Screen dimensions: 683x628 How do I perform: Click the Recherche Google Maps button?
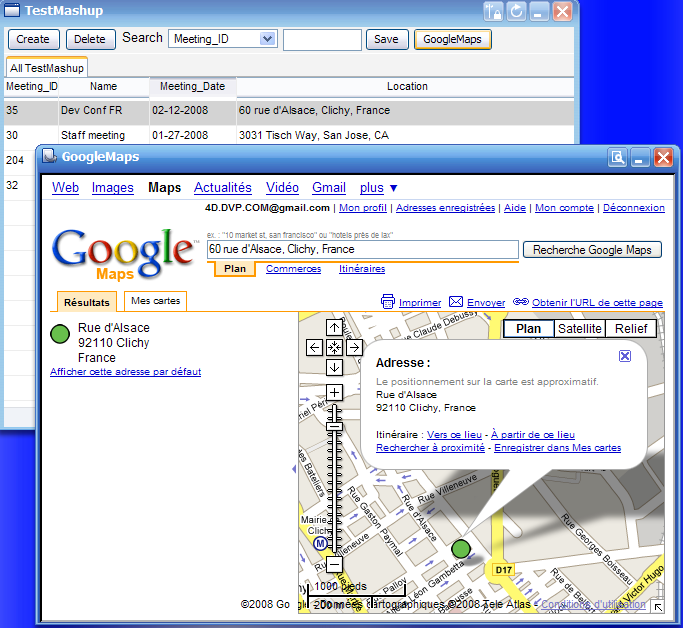pyautogui.click(x=592, y=250)
